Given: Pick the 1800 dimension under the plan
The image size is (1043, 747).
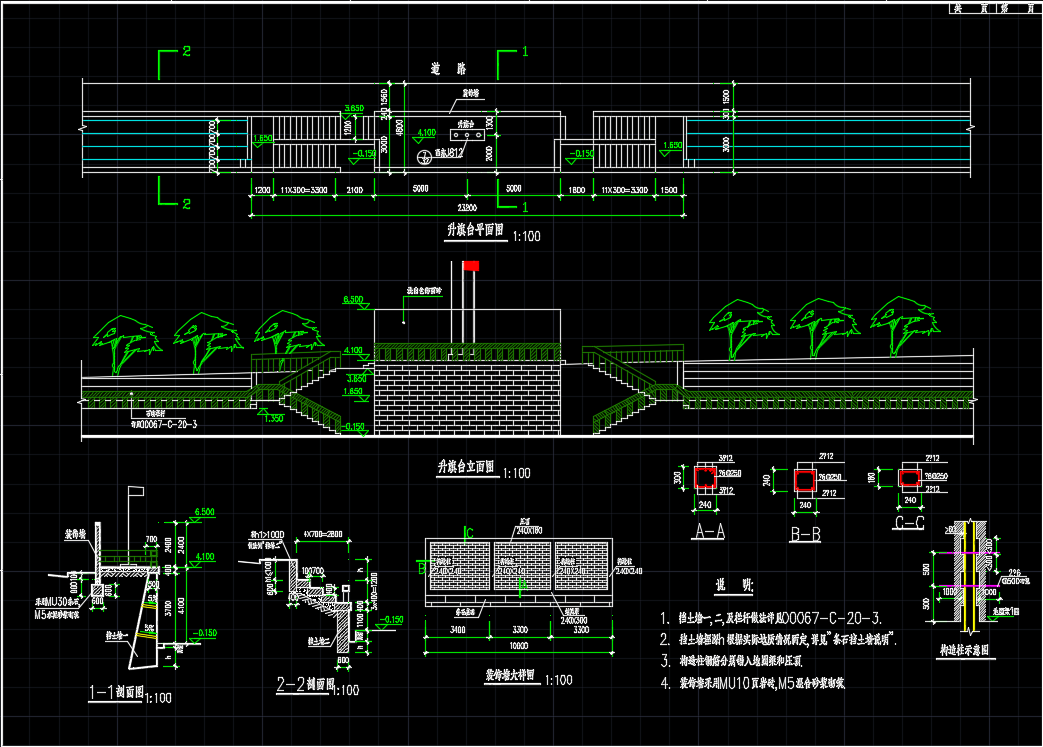Looking at the screenshot, I should [577, 190].
